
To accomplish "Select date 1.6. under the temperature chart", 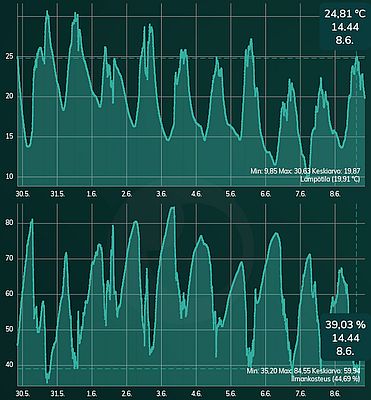I will coord(92,194).
